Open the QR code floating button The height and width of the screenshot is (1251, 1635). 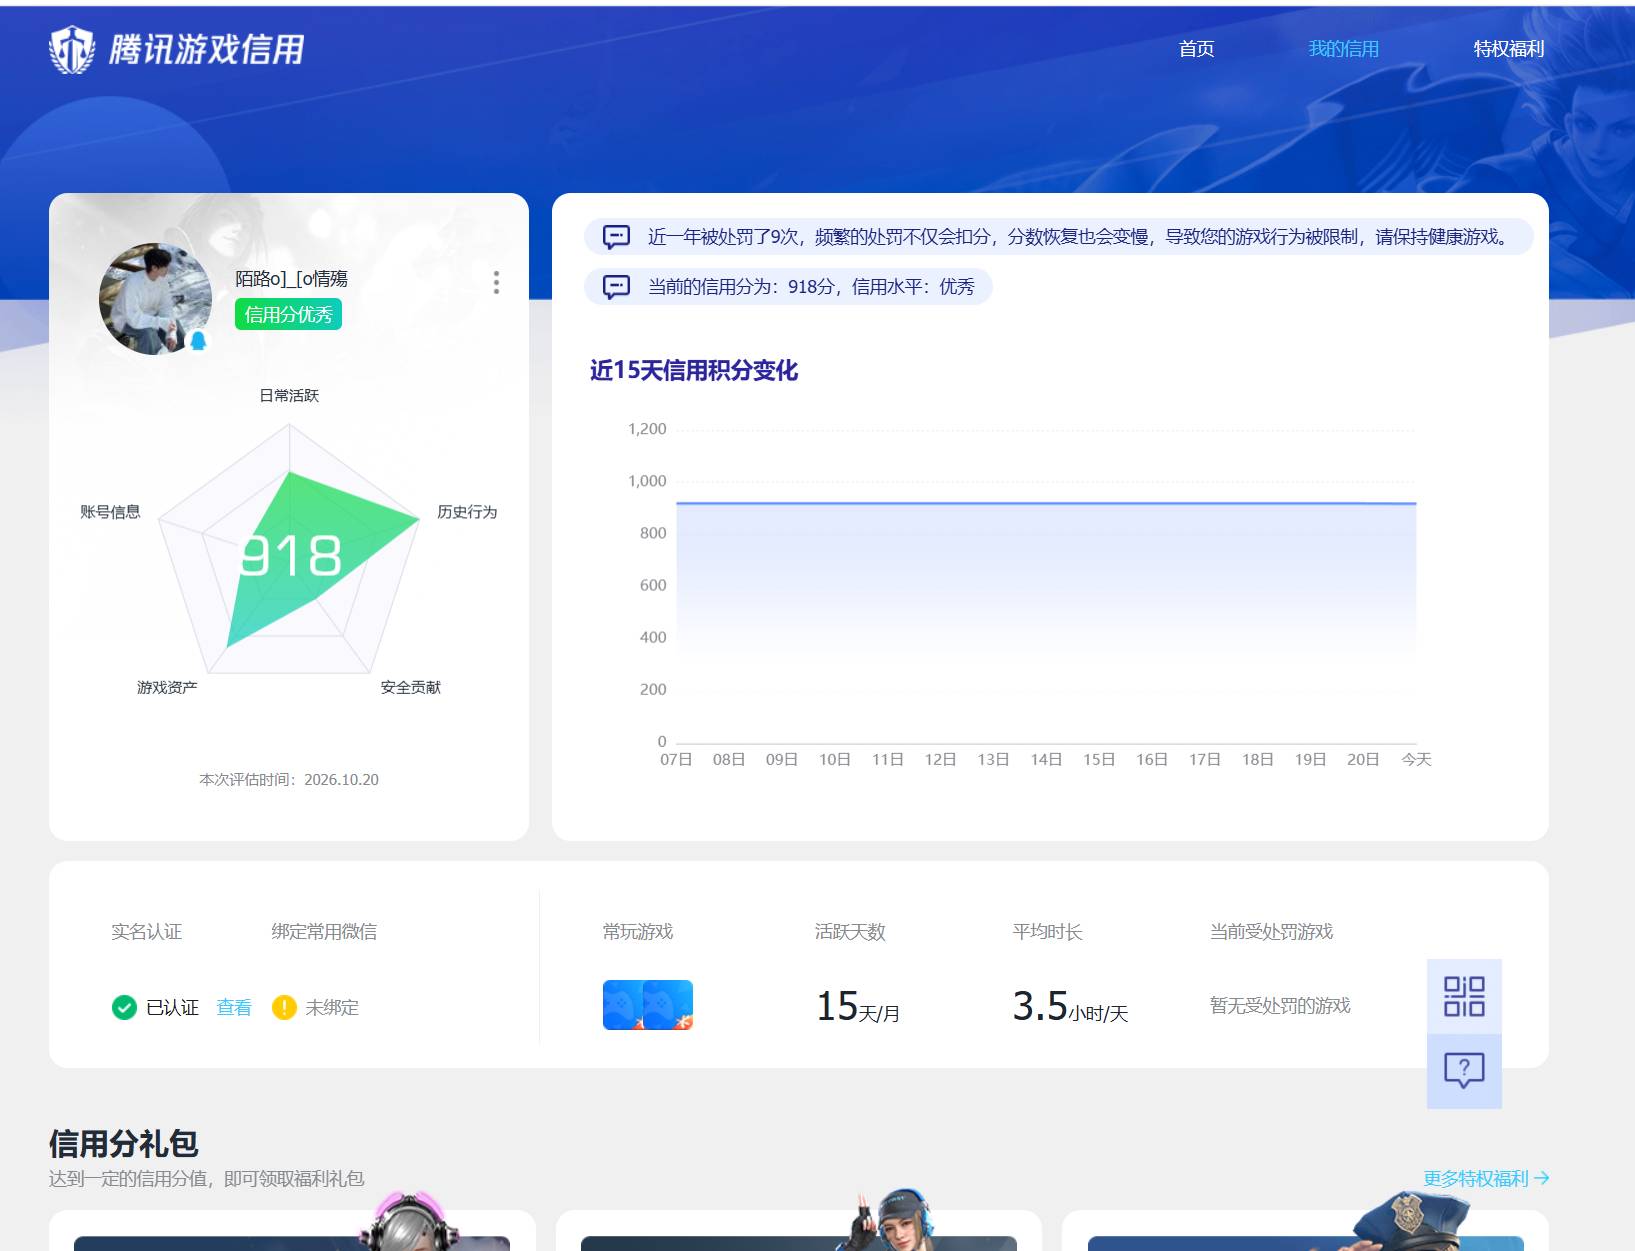point(1464,996)
